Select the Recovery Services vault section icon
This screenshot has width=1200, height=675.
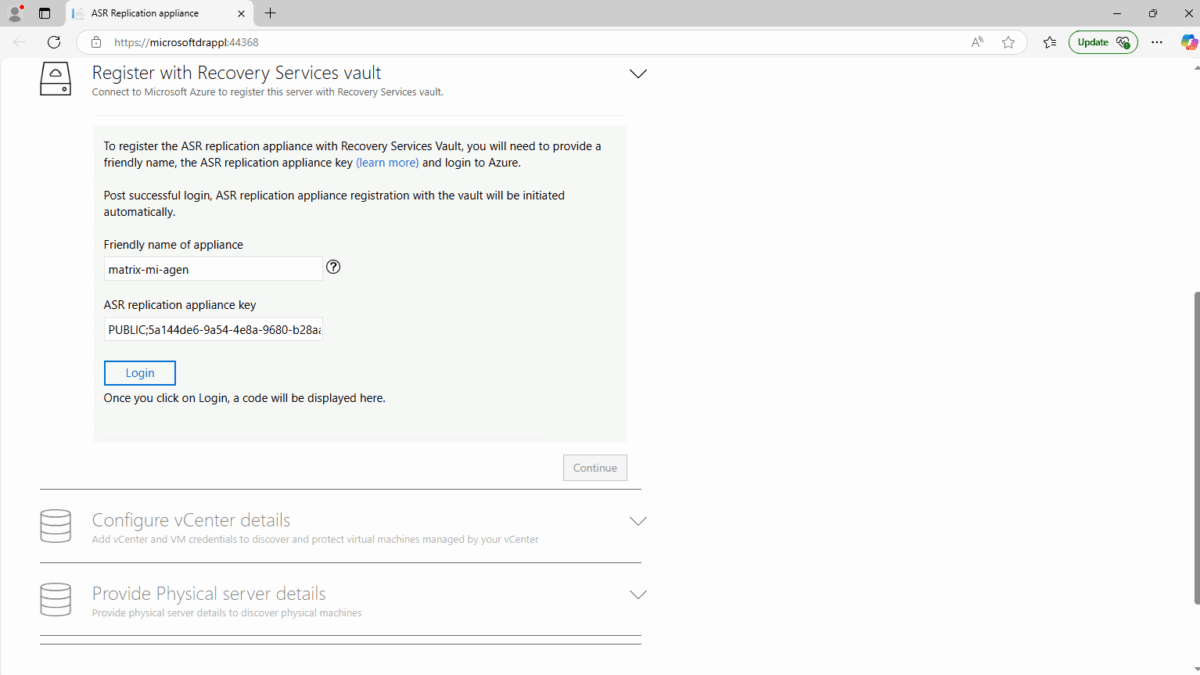pos(55,78)
